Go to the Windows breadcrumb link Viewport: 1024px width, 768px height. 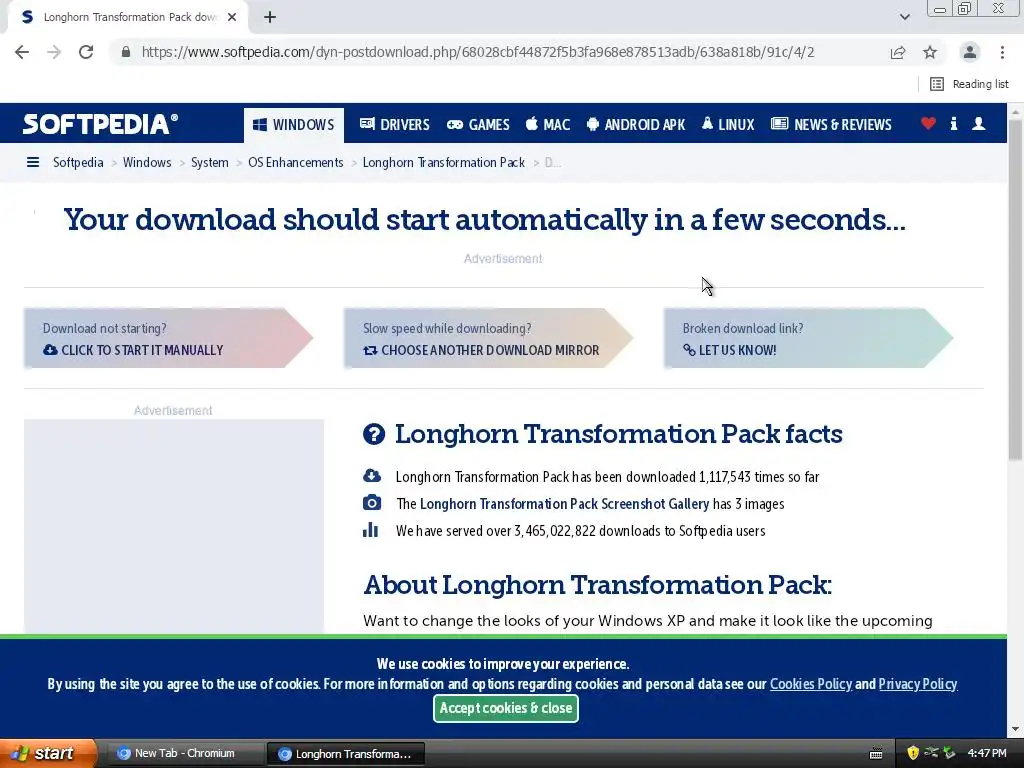pyautogui.click(x=147, y=162)
